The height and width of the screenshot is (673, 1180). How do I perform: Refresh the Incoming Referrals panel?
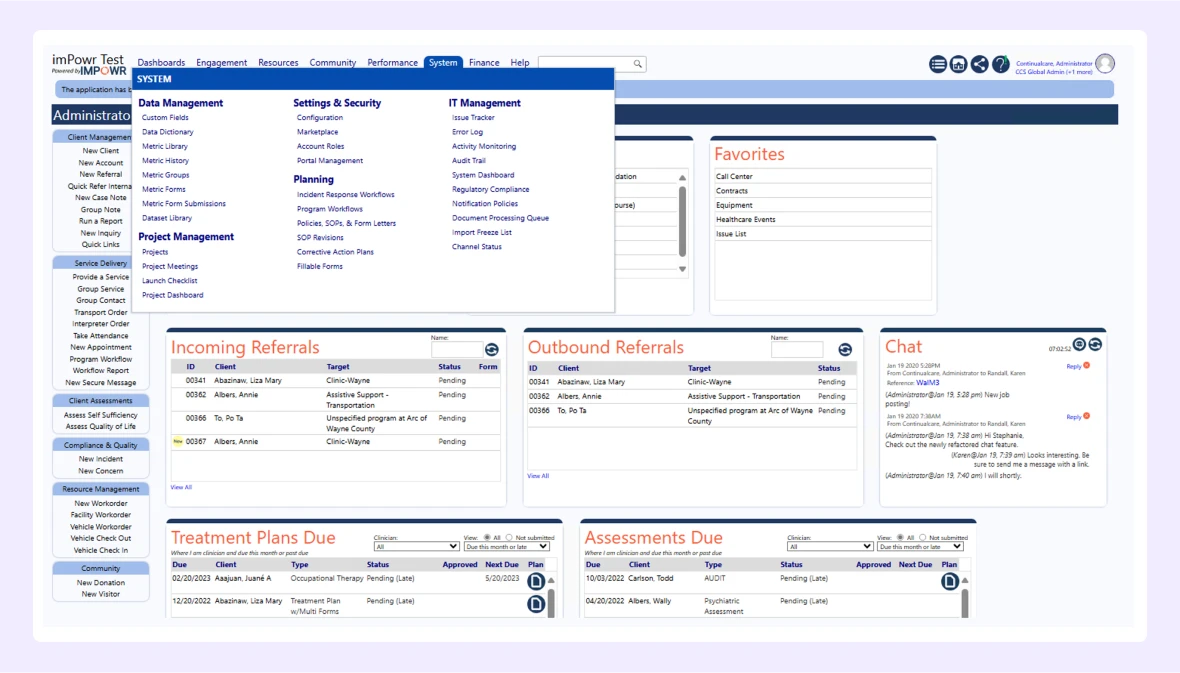[491, 349]
